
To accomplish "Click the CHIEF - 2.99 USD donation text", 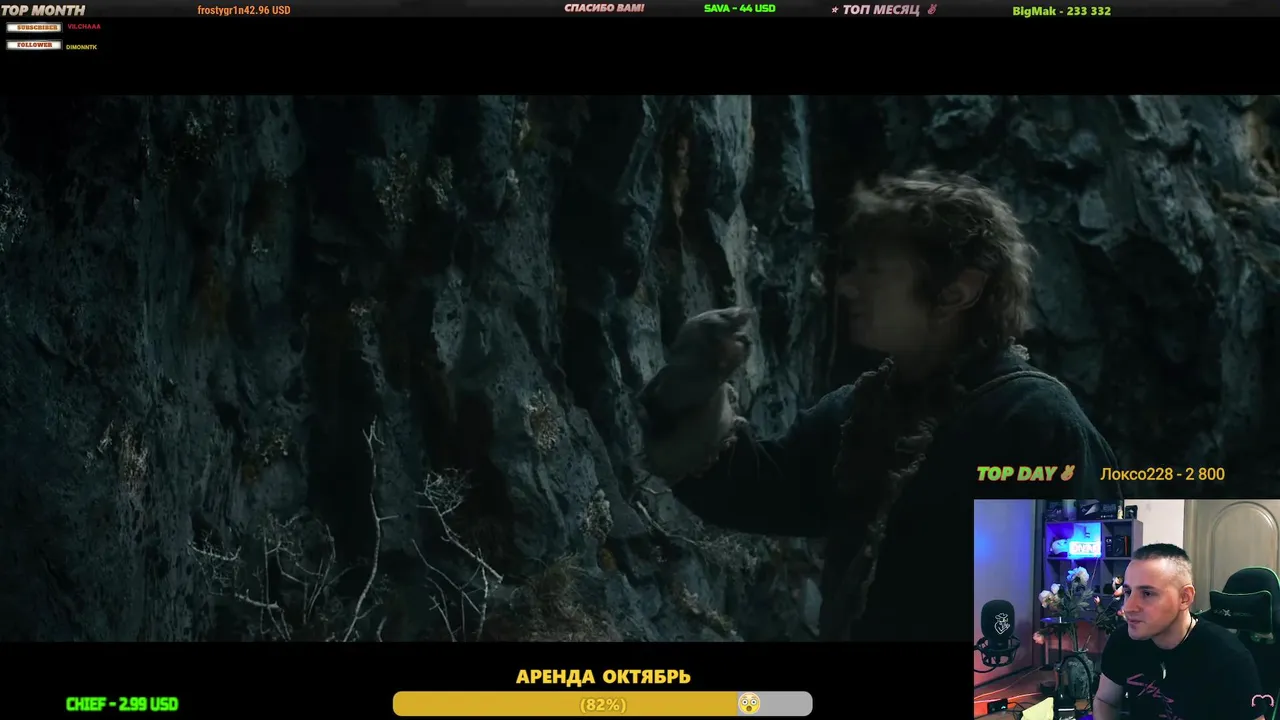I will (x=122, y=704).
